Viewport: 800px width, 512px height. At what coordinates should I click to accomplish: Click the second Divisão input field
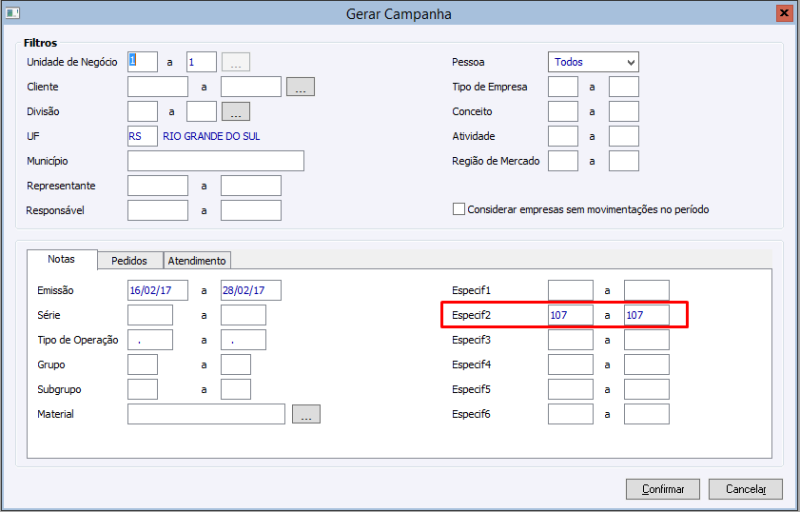[202, 111]
